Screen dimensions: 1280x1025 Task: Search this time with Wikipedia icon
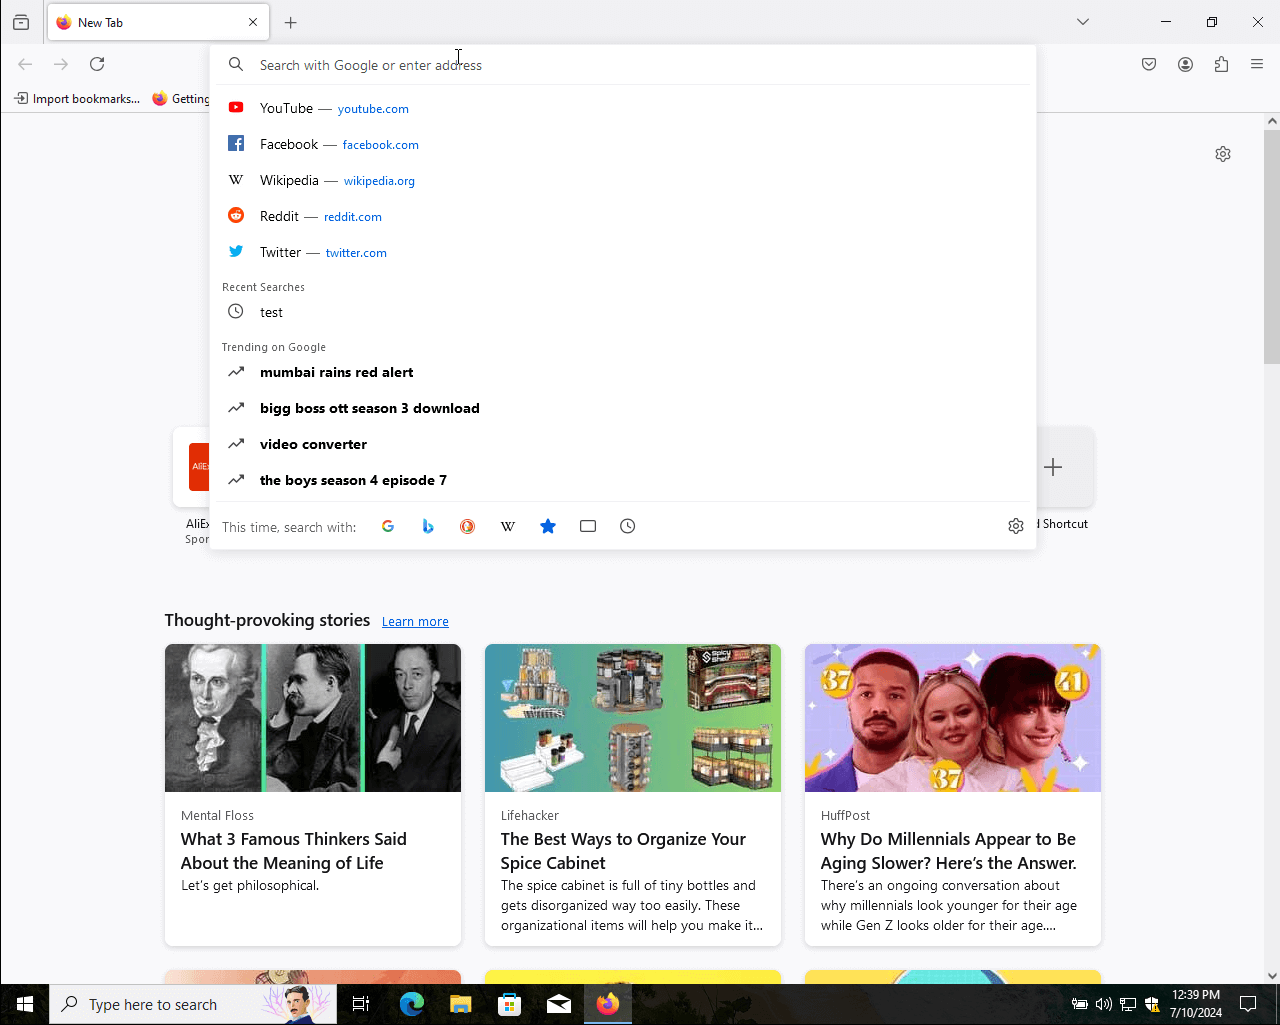coord(508,526)
